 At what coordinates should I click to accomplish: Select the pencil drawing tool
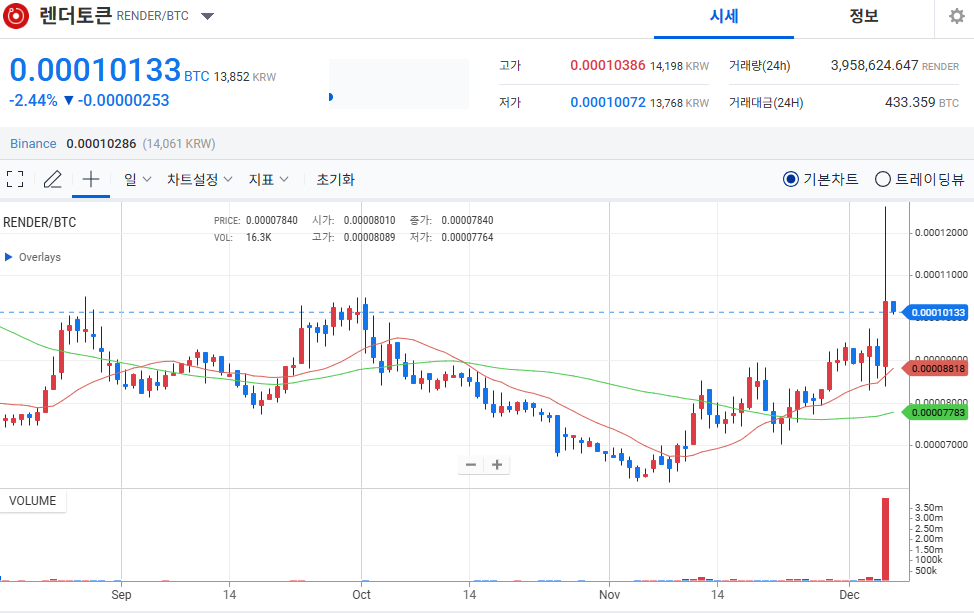click(x=53, y=179)
